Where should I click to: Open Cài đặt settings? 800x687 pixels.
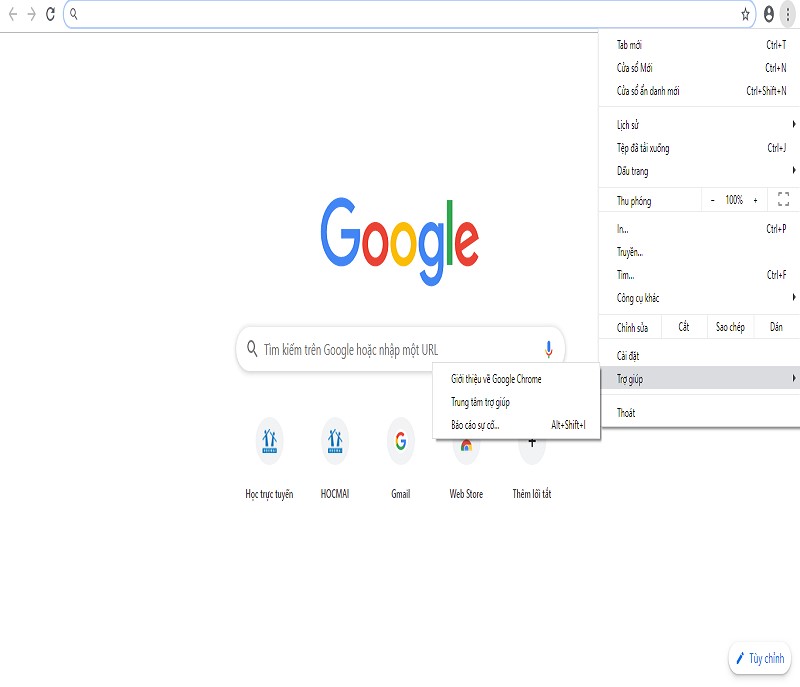click(699, 355)
